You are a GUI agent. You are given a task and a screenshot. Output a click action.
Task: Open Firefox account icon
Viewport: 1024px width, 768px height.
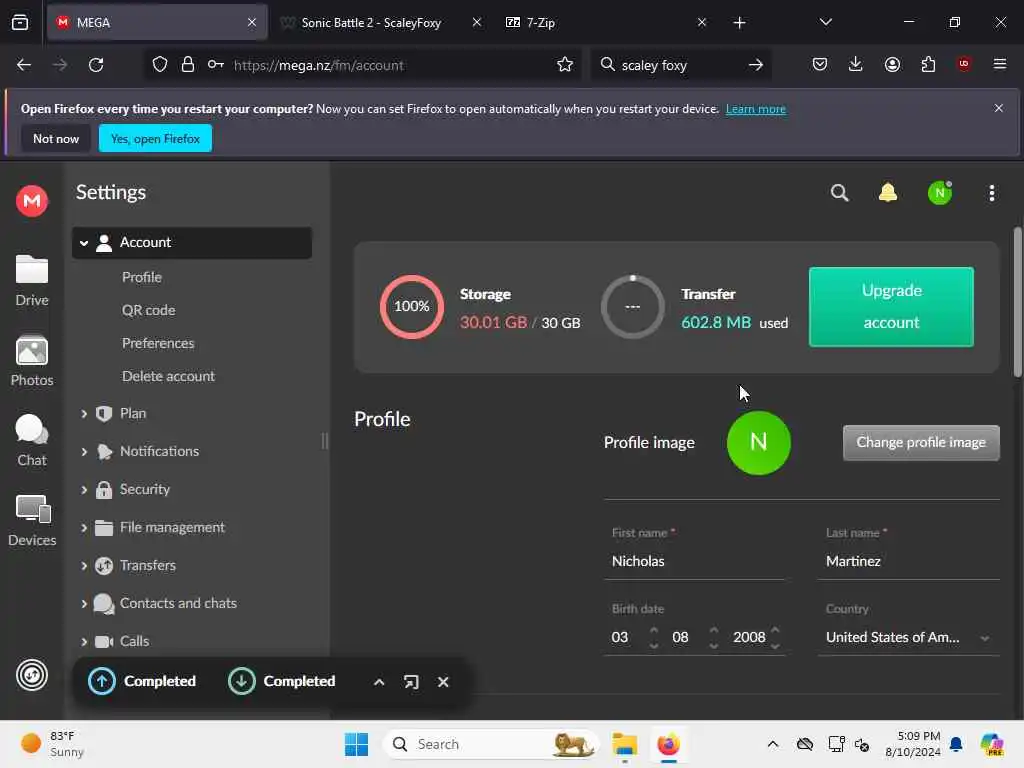click(892, 64)
